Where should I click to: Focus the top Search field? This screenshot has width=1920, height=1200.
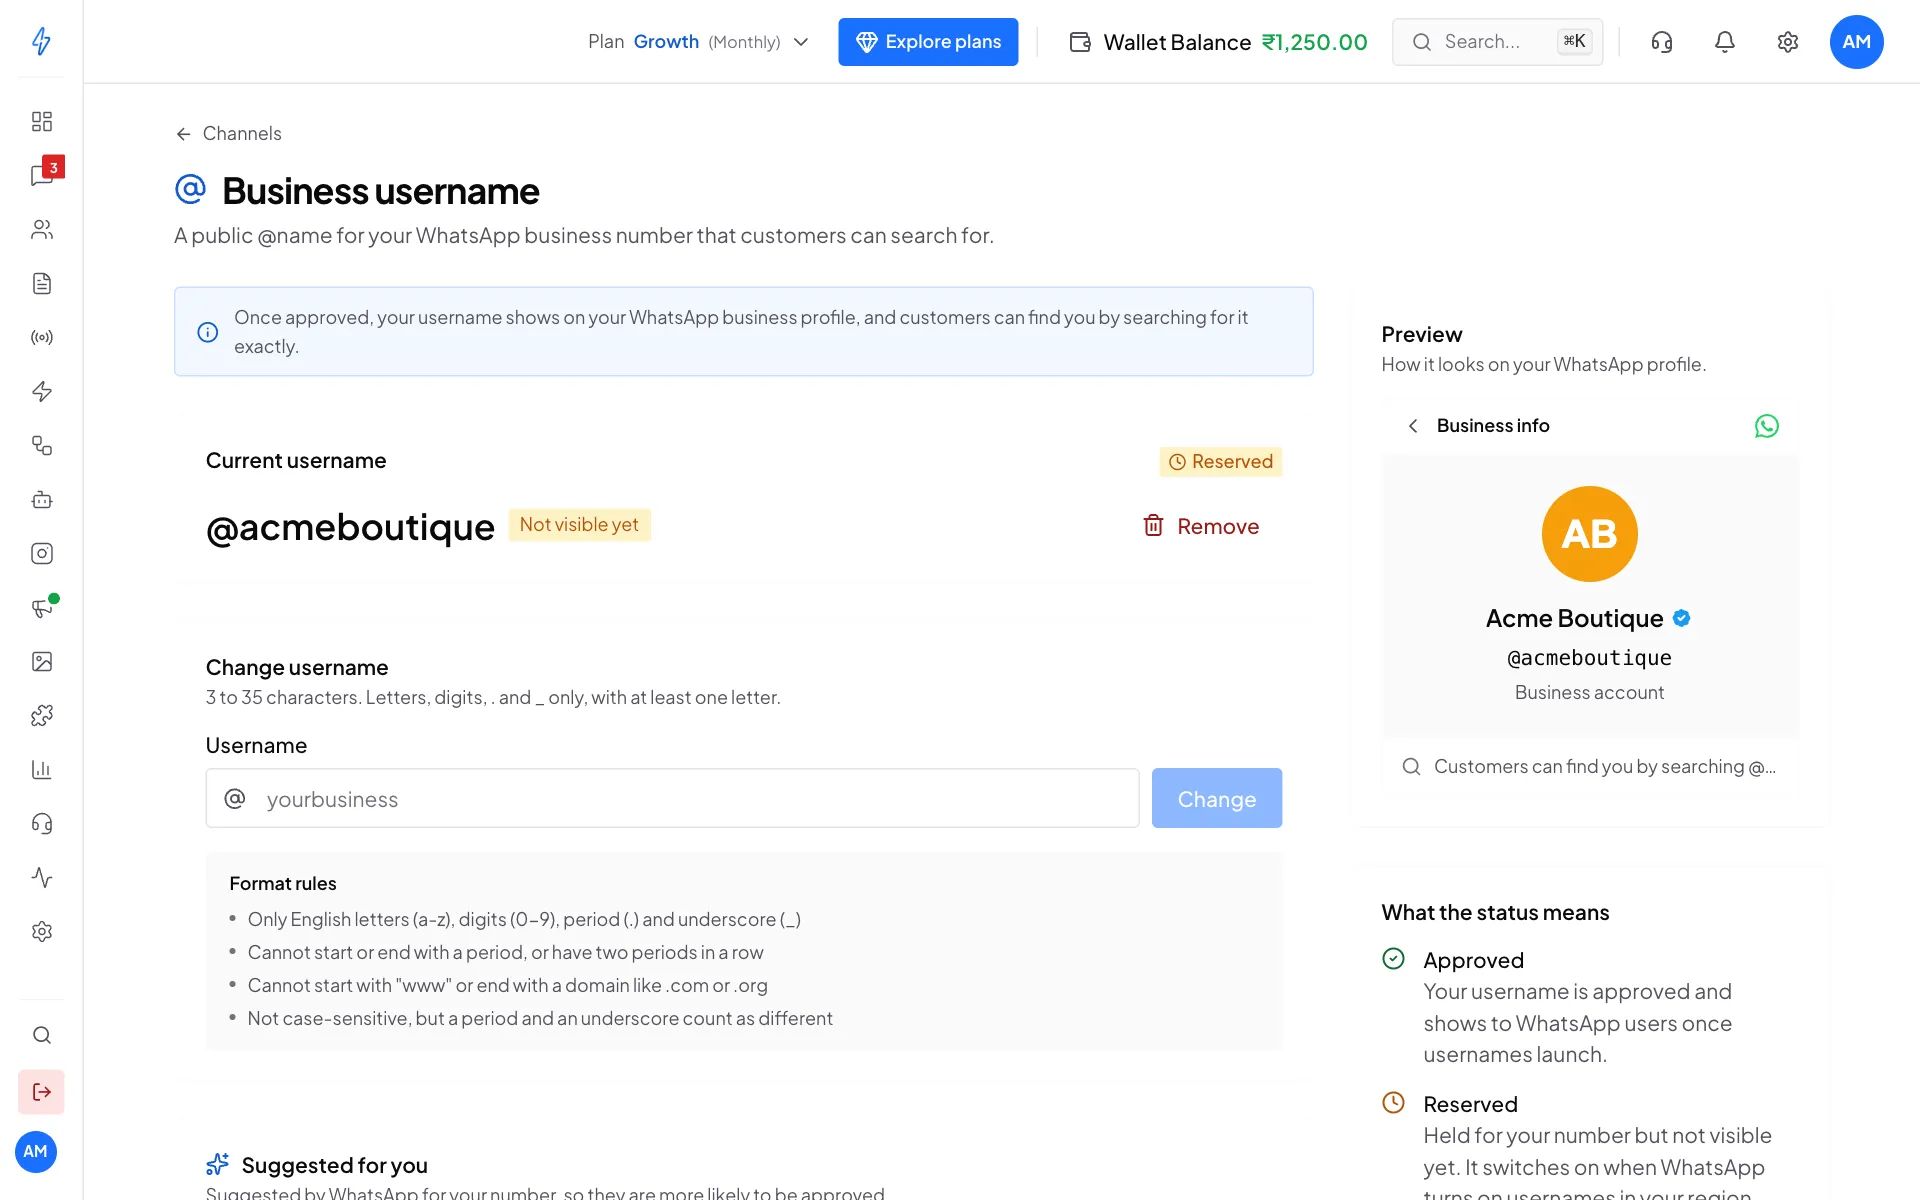pos(1497,42)
